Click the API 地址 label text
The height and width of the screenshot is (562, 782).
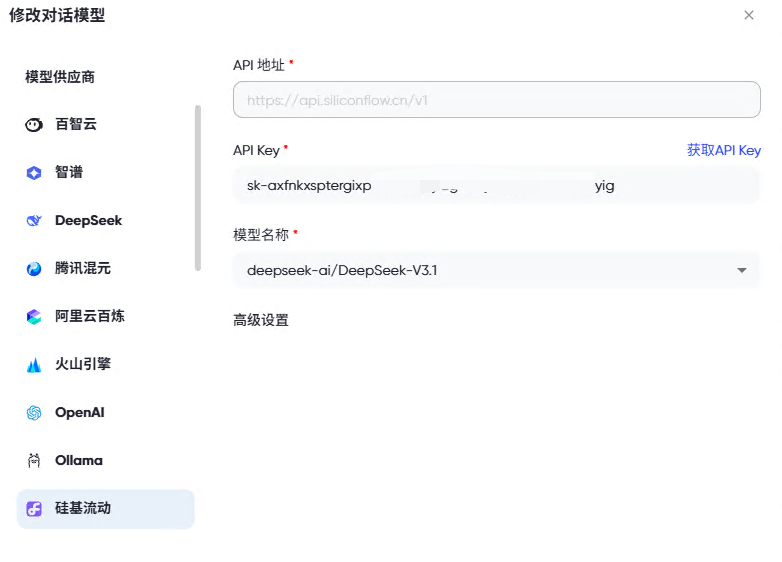pos(258,65)
